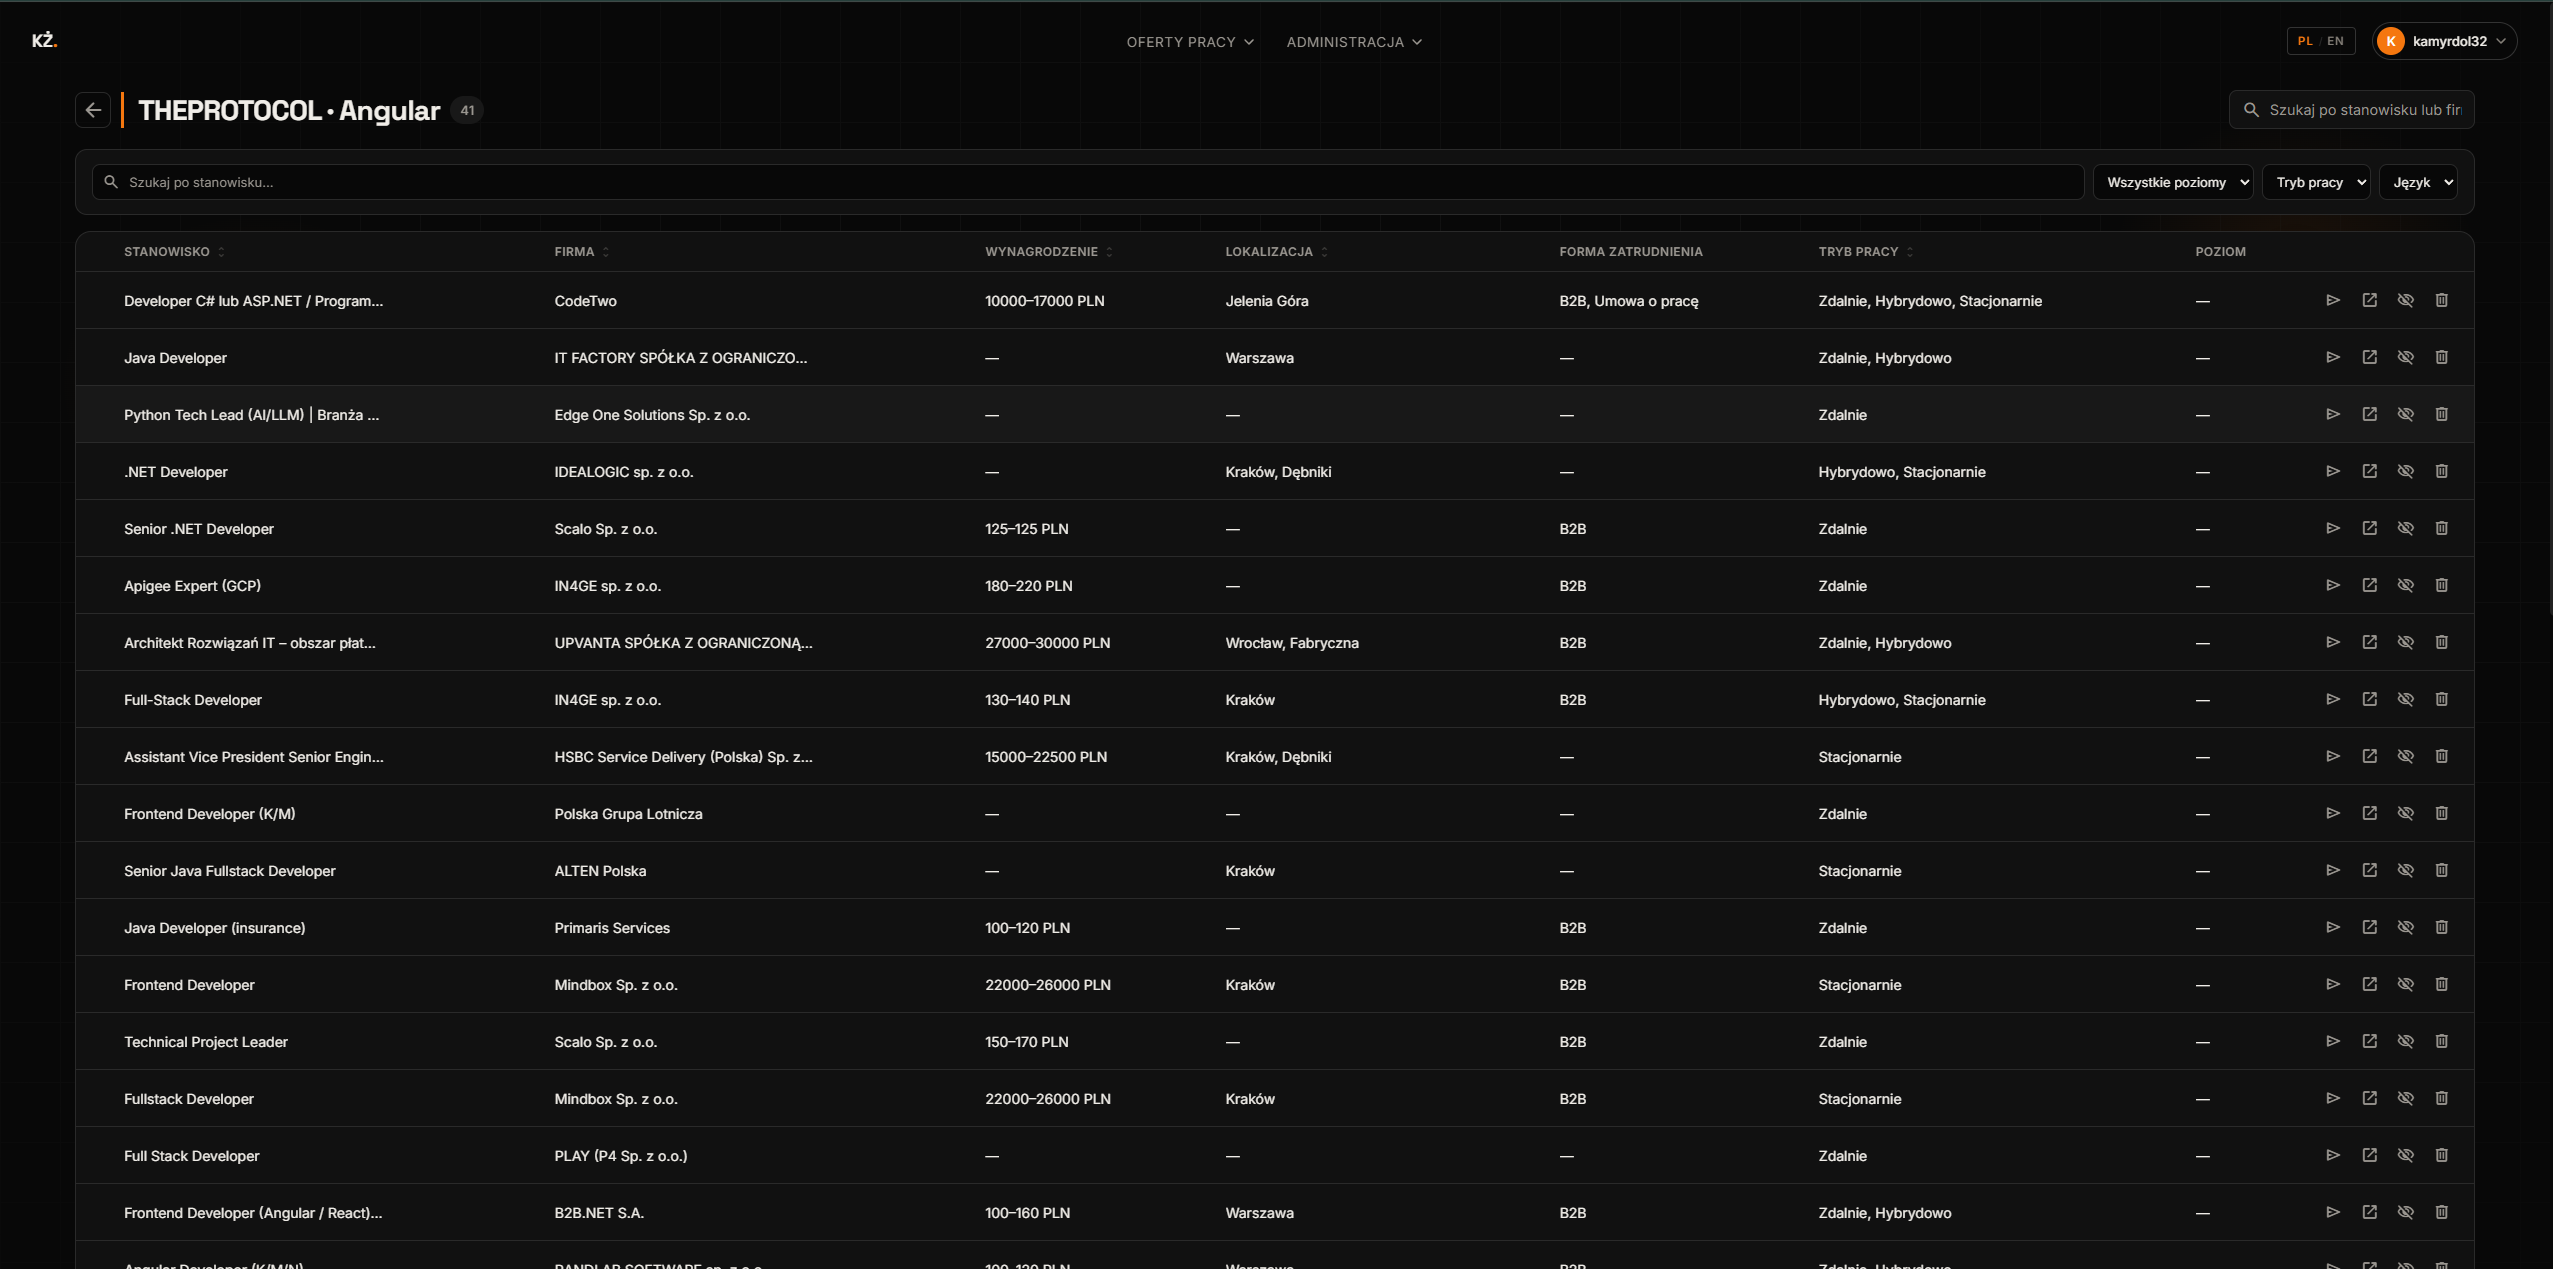Click the Szukaj po stanowisku filter field
Viewport: 2553px width, 1269px height.
pyautogui.click(x=1088, y=182)
